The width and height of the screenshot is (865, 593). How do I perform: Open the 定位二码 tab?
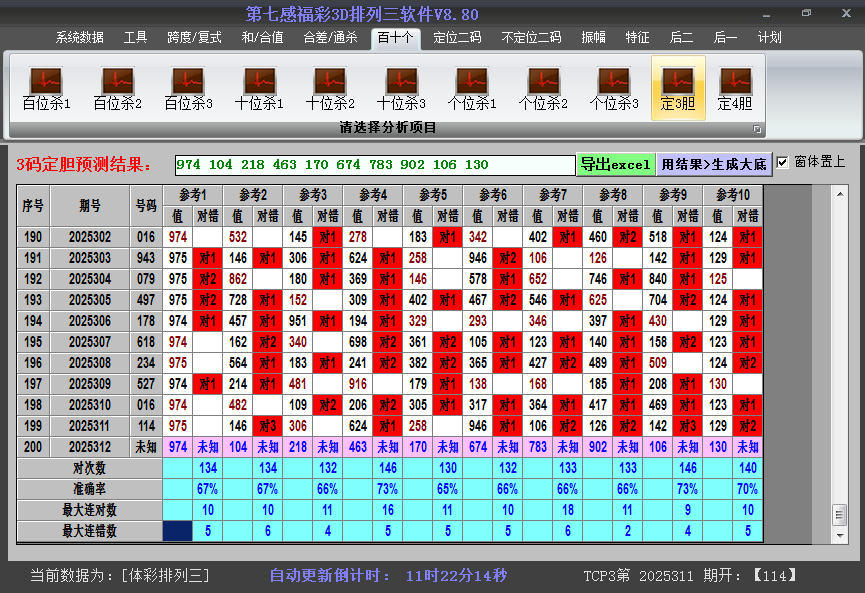(x=457, y=38)
